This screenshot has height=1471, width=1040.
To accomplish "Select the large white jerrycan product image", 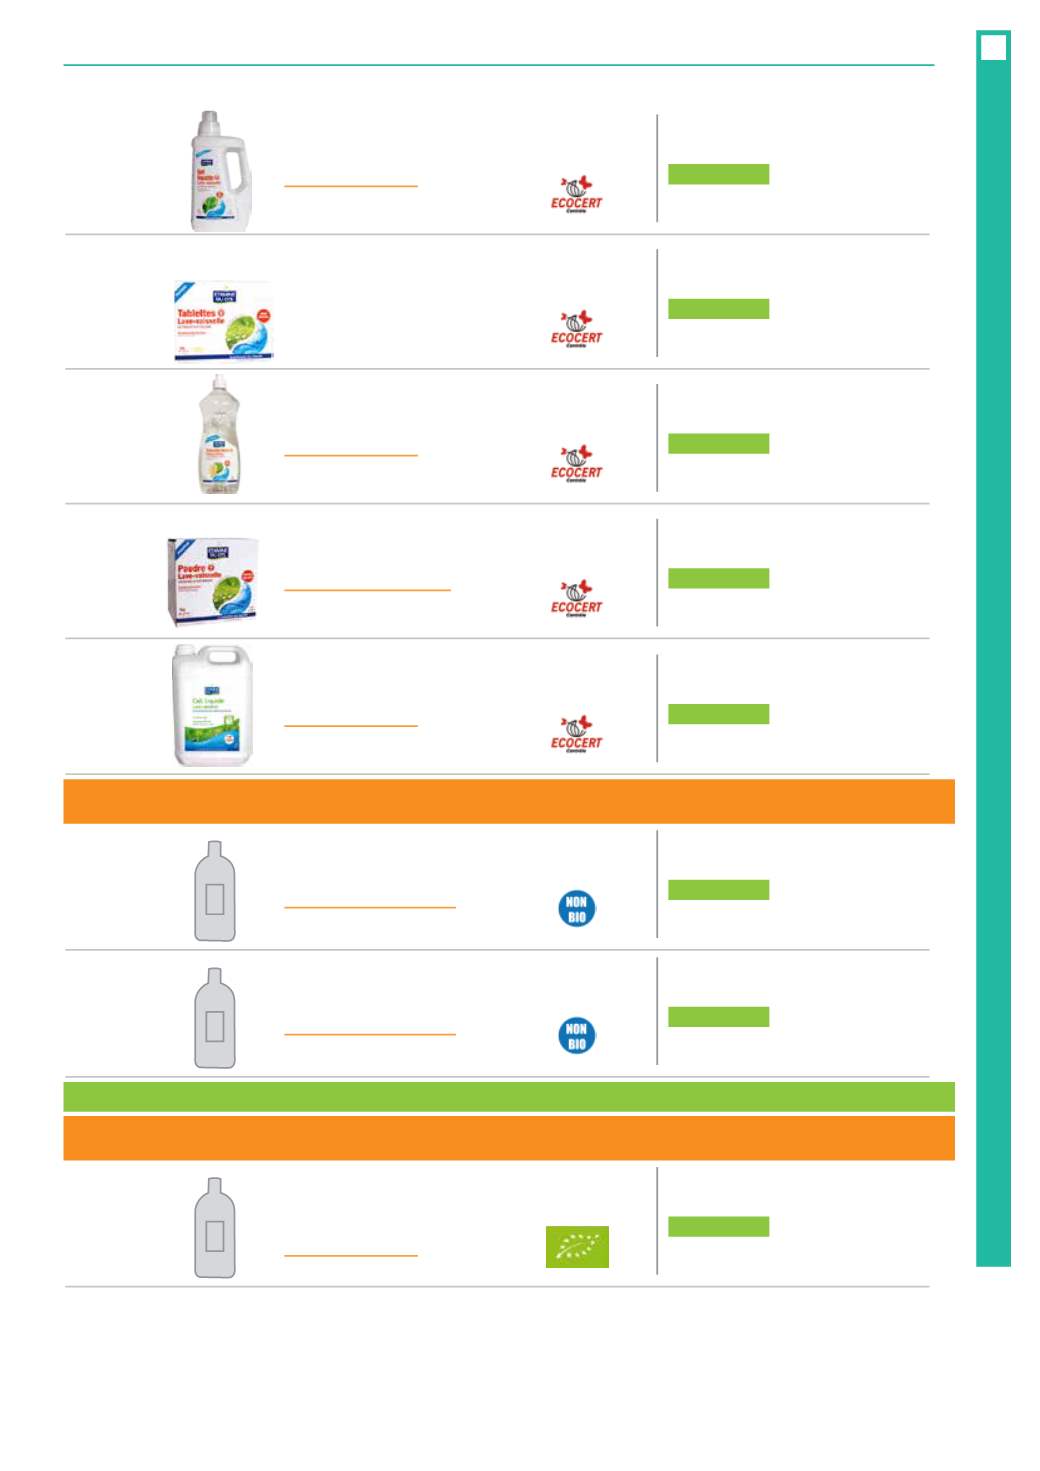I will 212,706.
